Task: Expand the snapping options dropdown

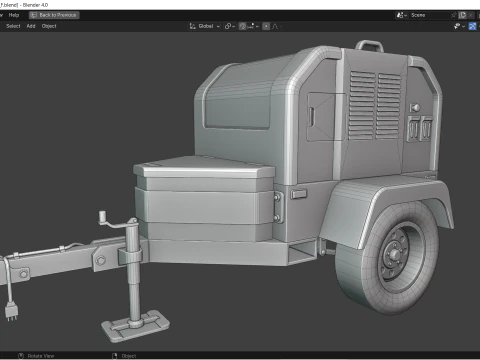Action: click(253, 26)
